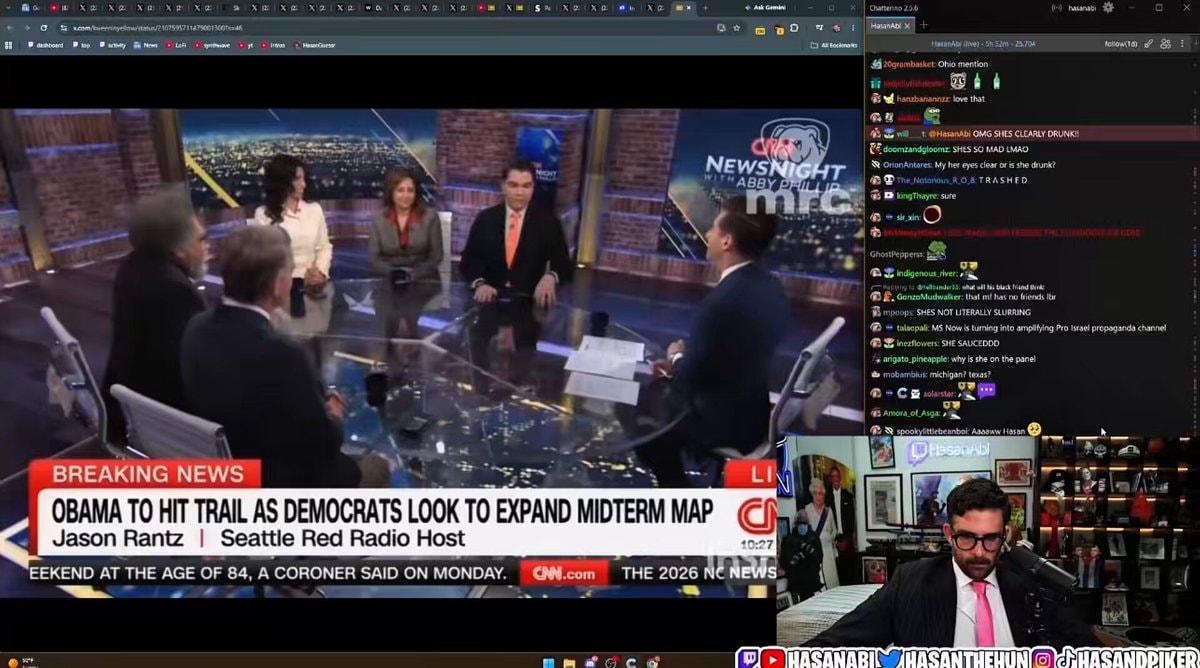
Task: Open the three-dot split menu in Chatterino
Action: click(1183, 44)
